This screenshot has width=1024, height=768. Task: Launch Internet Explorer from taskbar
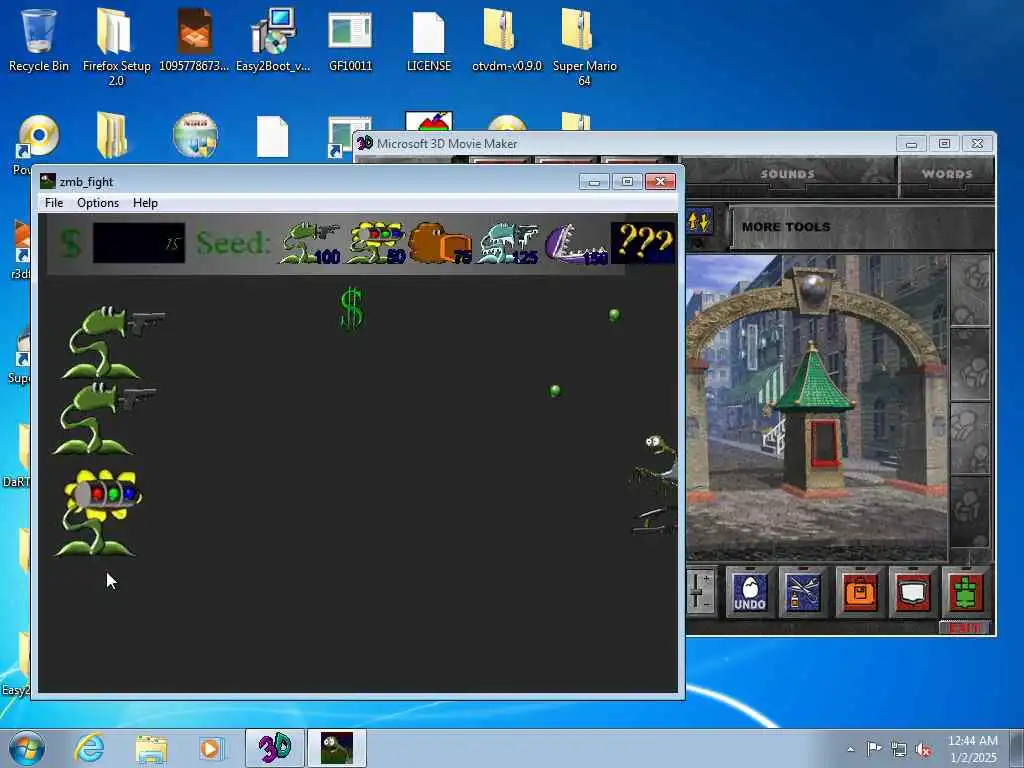(89, 748)
